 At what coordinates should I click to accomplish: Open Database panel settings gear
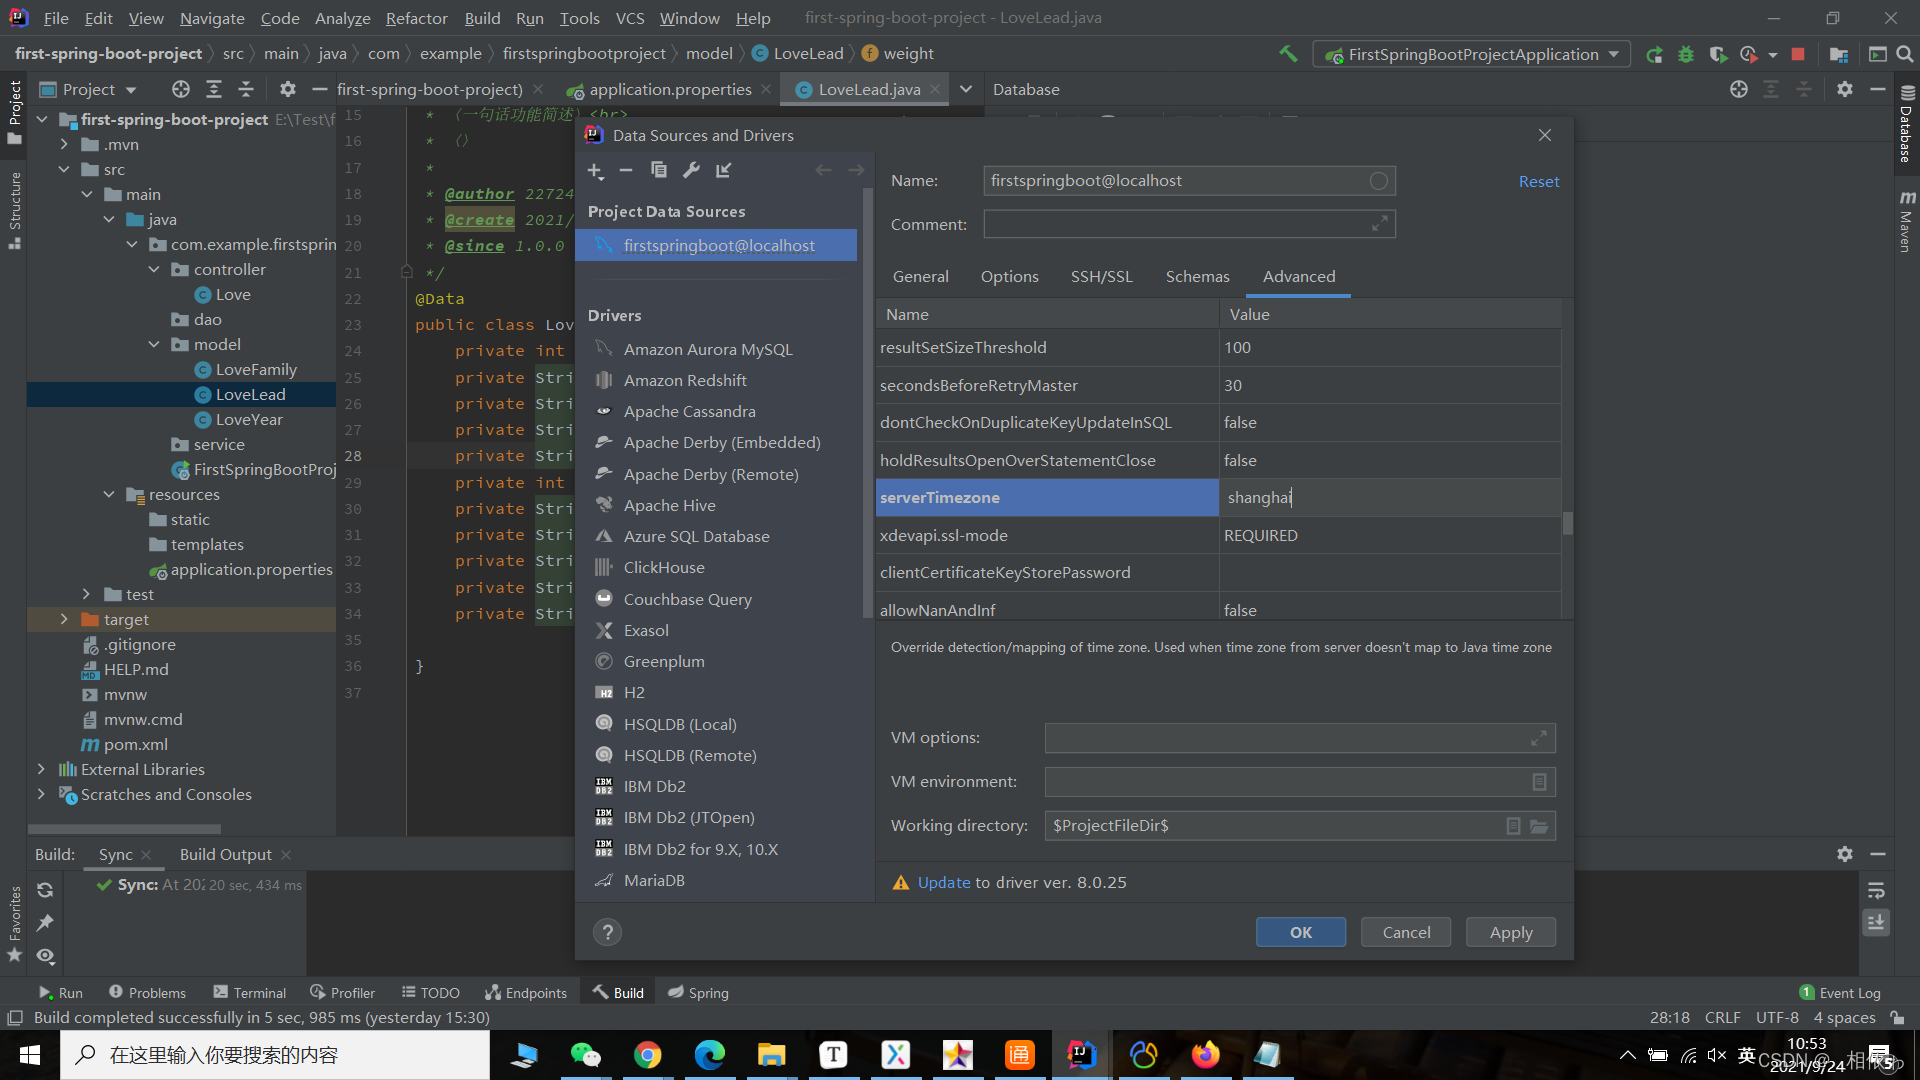tap(1845, 89)
